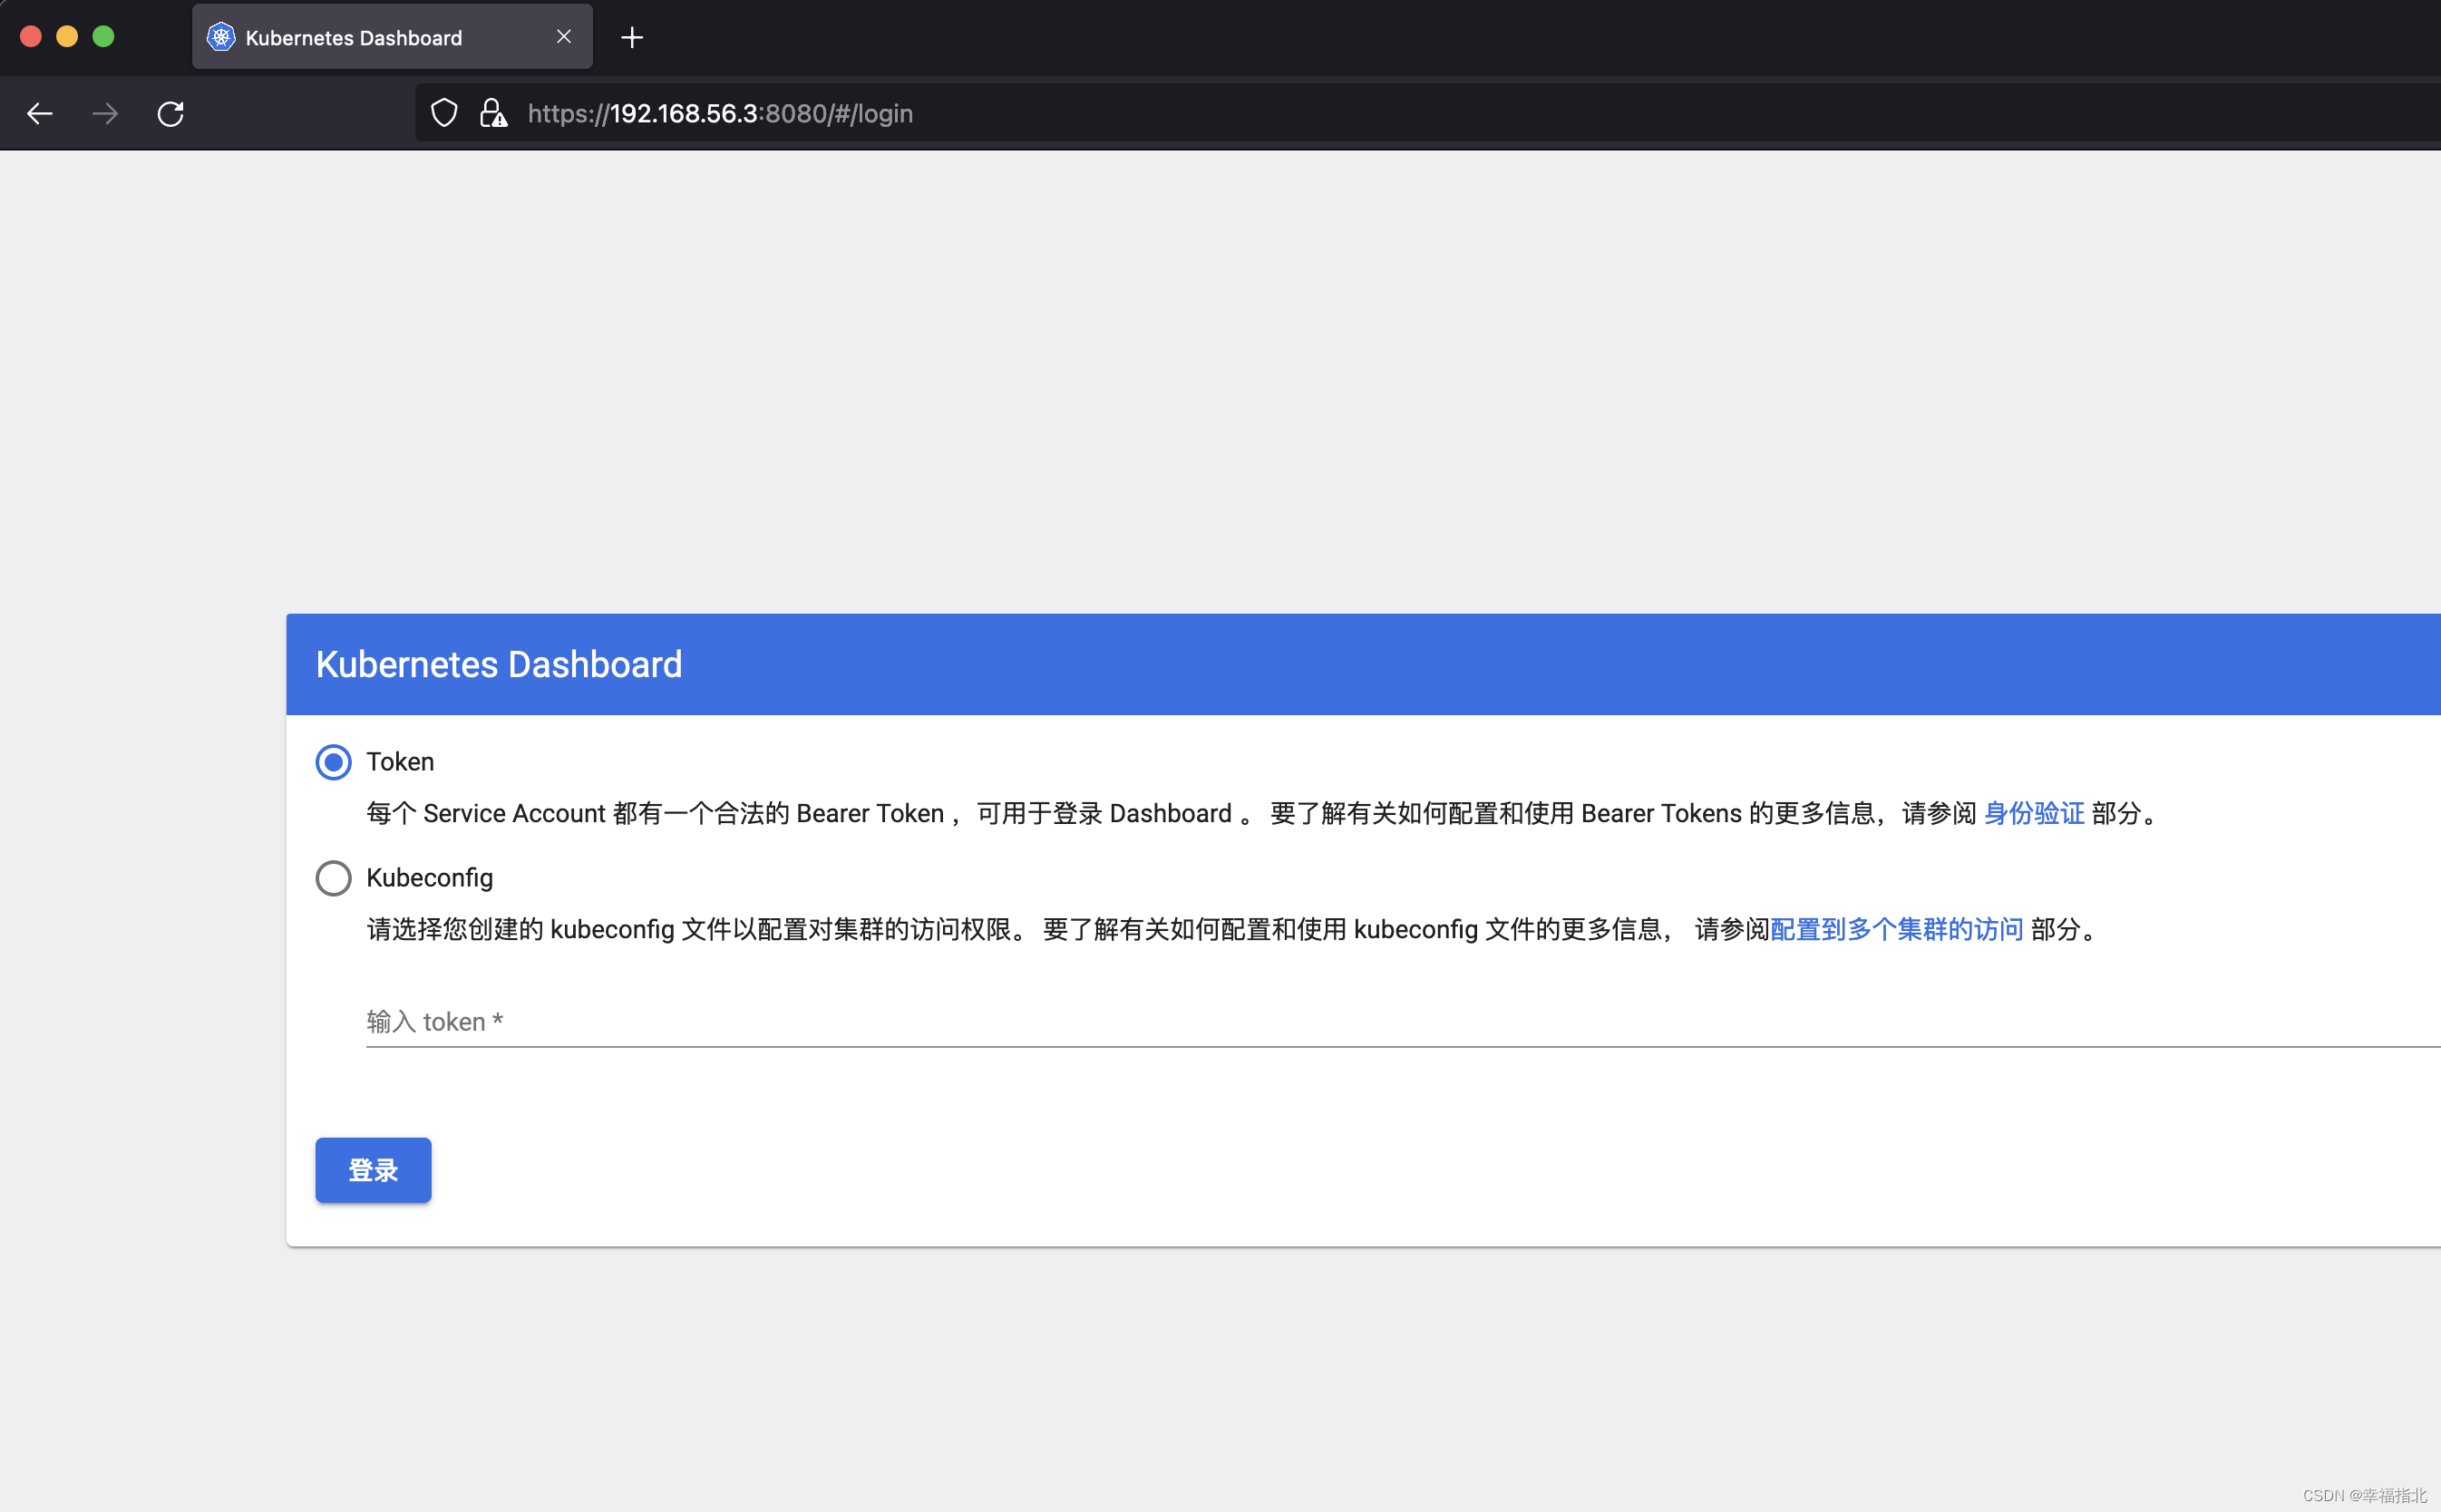Image resolution: width=2441 pixels, height=1512 pixels.
Task: Go back with the browser back arrow
Action: click(x=40, y=114)
